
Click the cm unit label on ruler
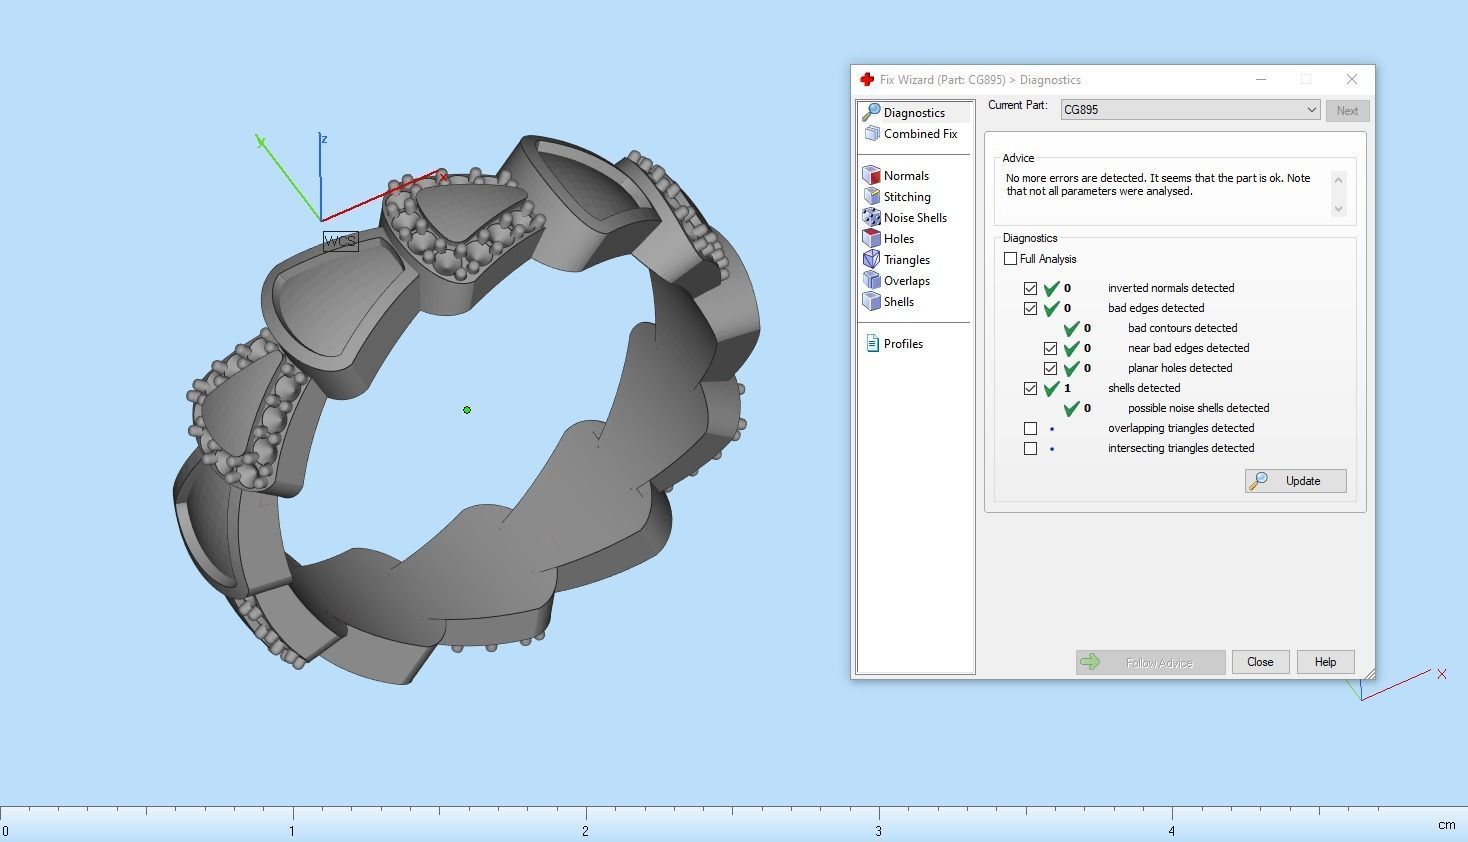1447,825
